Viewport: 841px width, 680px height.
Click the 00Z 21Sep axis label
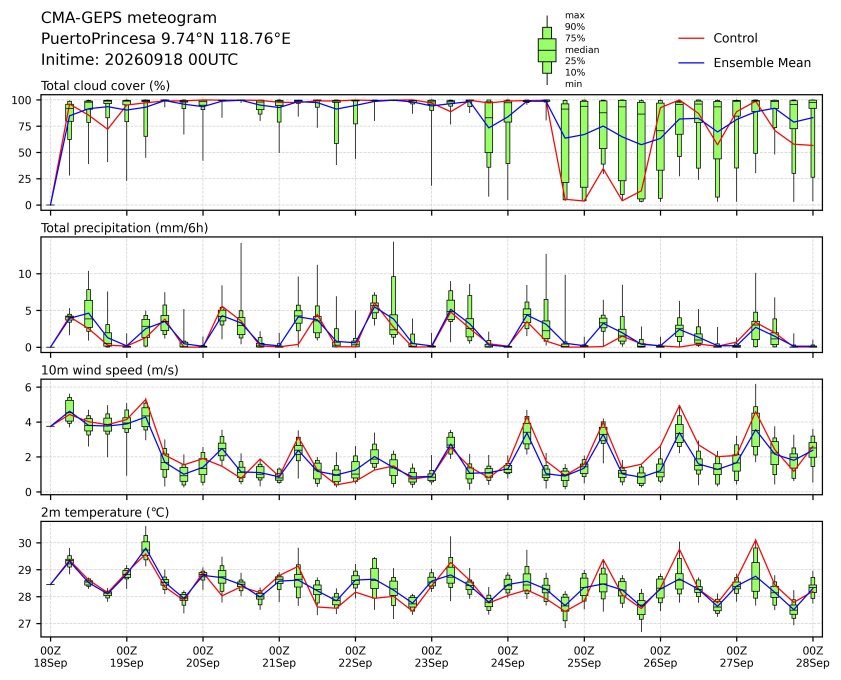(279, 657)
